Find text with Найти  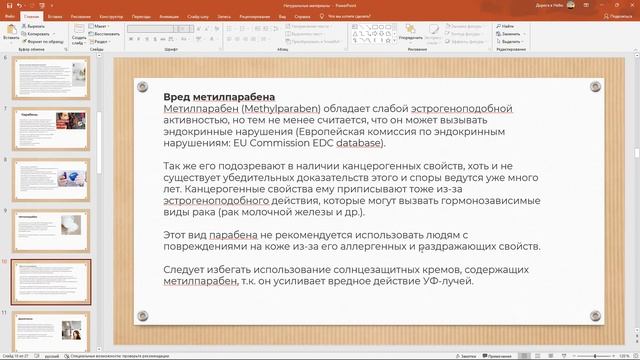(505, 26)
